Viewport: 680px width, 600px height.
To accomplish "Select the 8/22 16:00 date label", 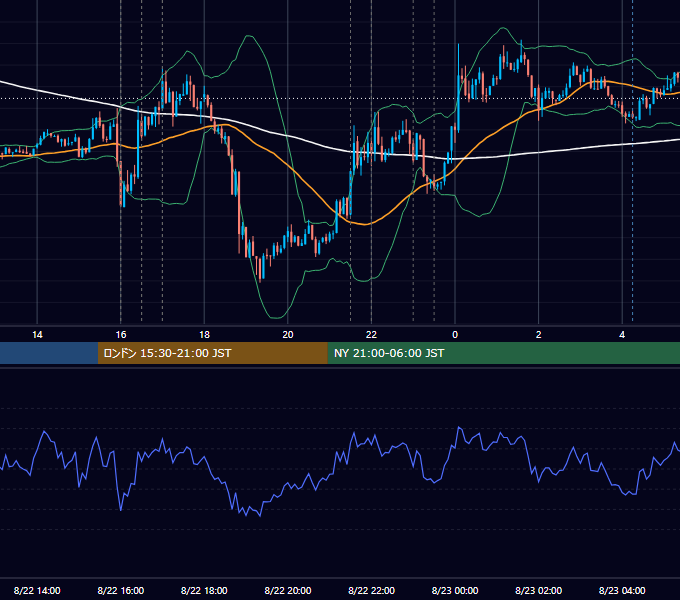I will click(121, 590).
